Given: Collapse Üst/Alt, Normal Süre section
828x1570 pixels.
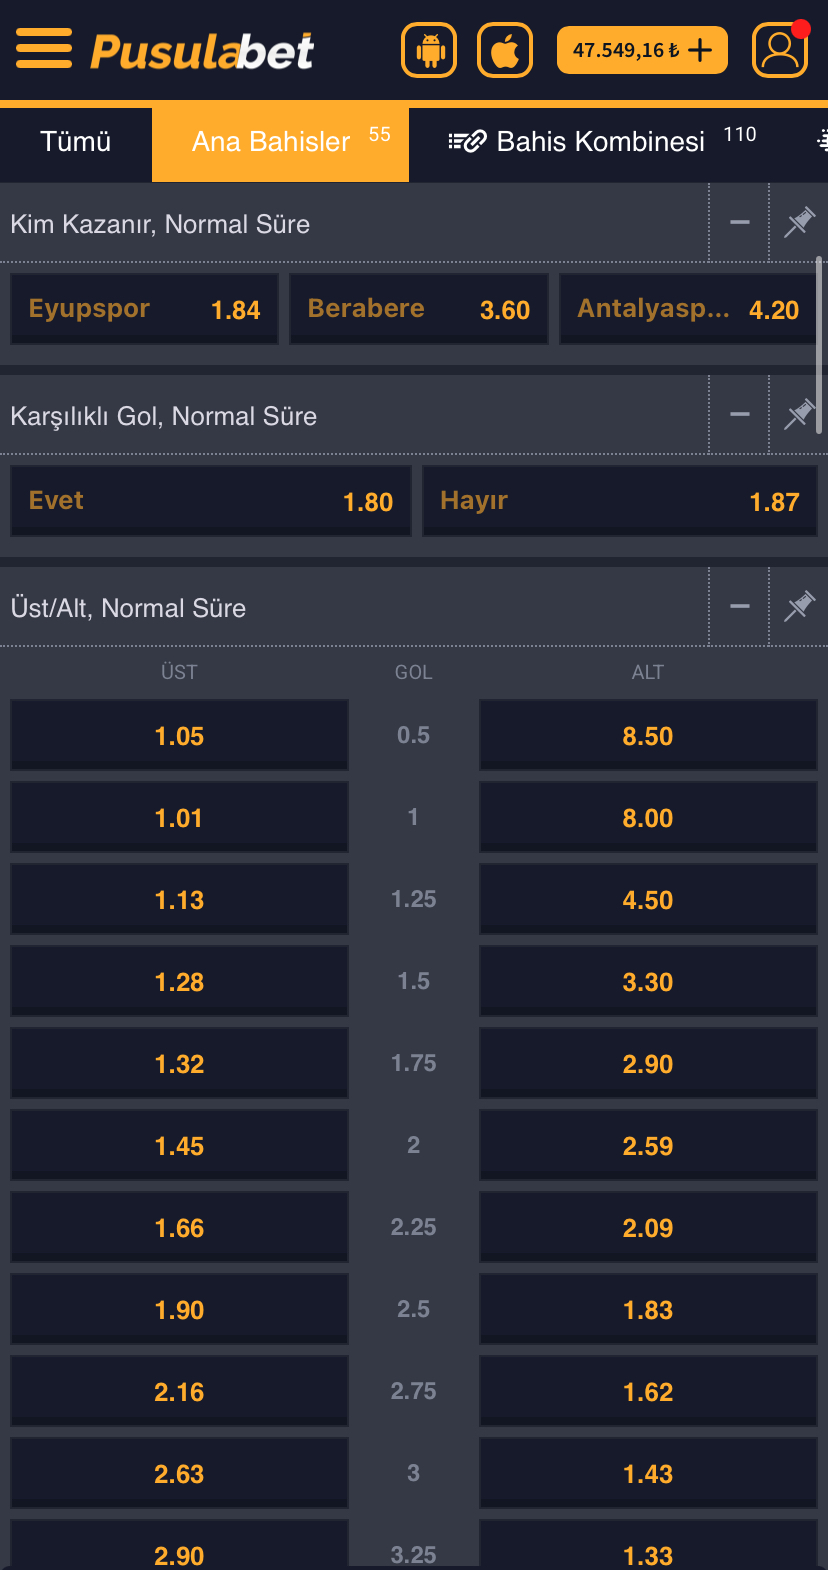Looking at the screenshot, I should coord(740,606).
